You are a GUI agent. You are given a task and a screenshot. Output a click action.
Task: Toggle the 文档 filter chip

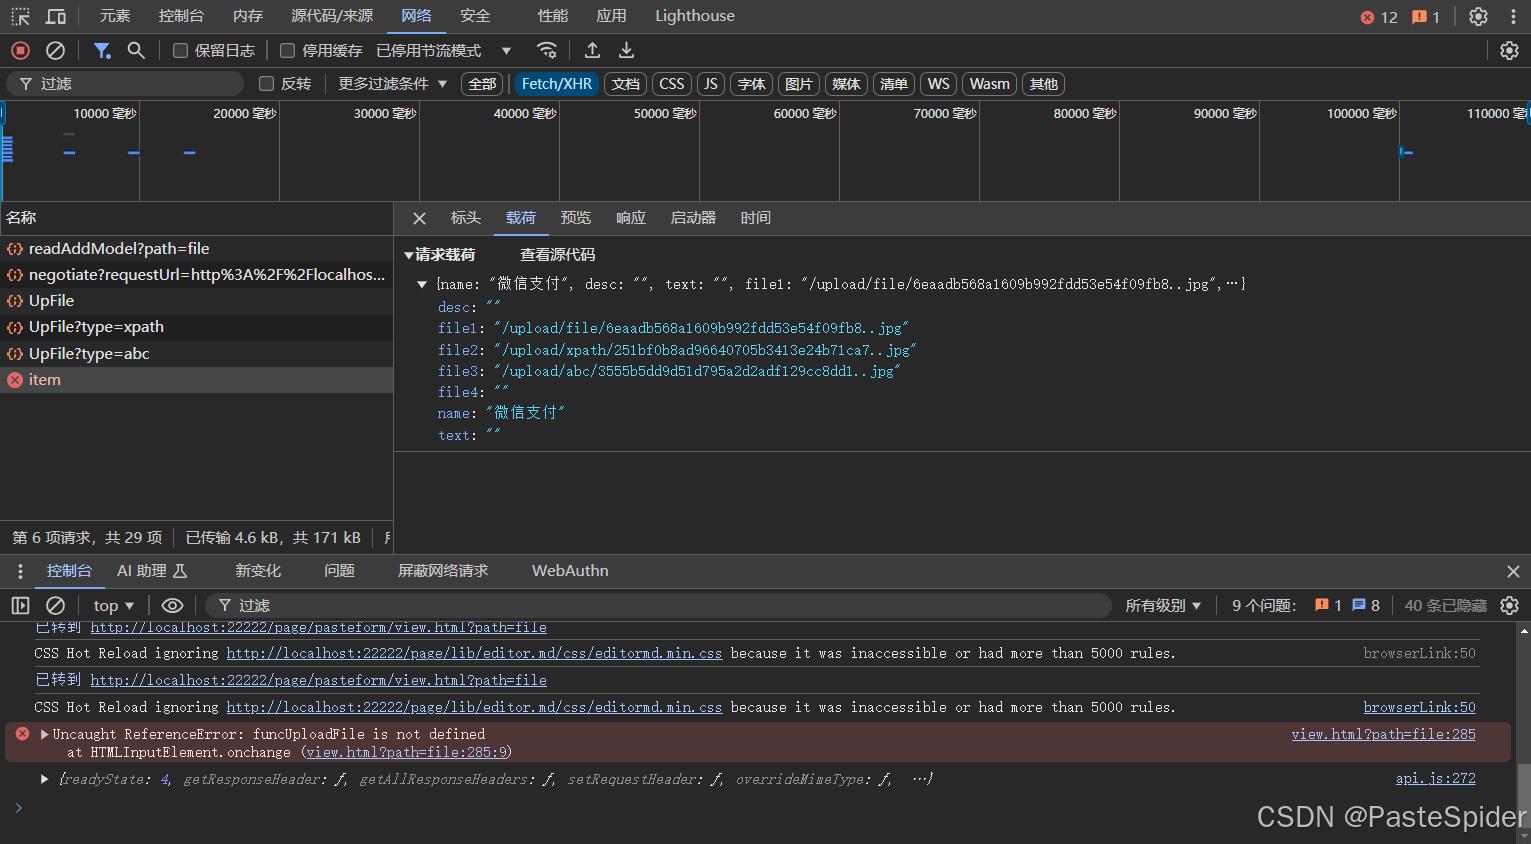pos(626,84)
